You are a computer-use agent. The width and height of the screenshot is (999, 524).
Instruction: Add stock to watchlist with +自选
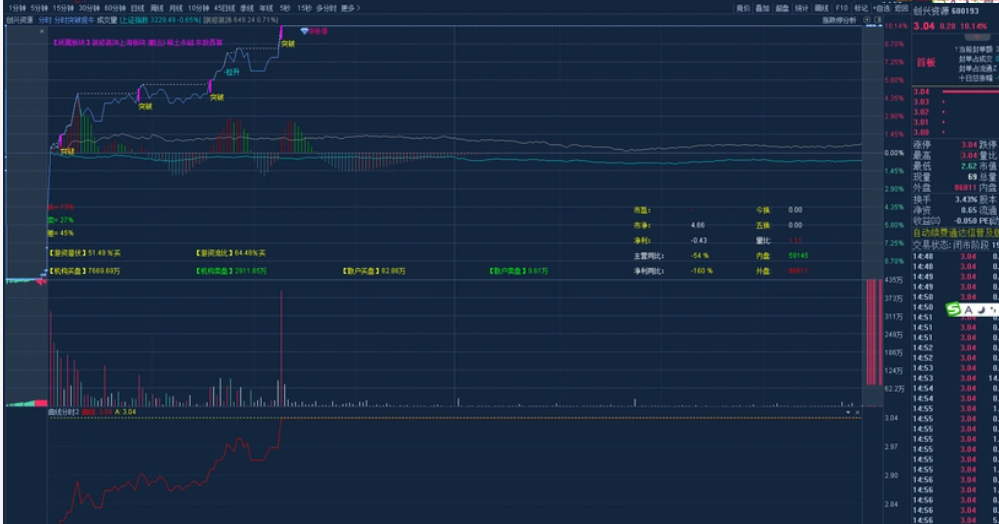pos(882,7)
